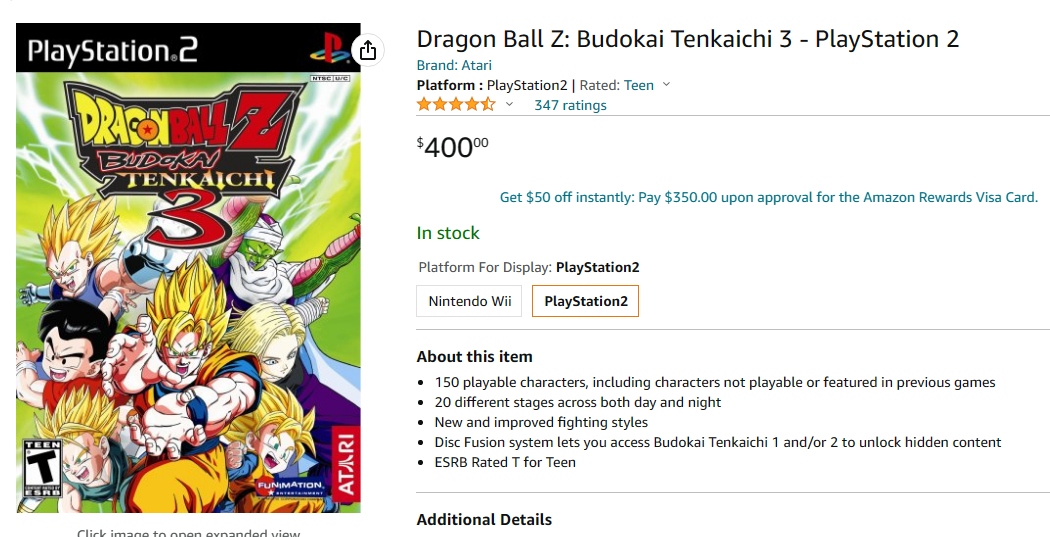The image size is (1050, 537).
Task: Expand the star ratings breakdown chevron
Action: tap(509, 105)
